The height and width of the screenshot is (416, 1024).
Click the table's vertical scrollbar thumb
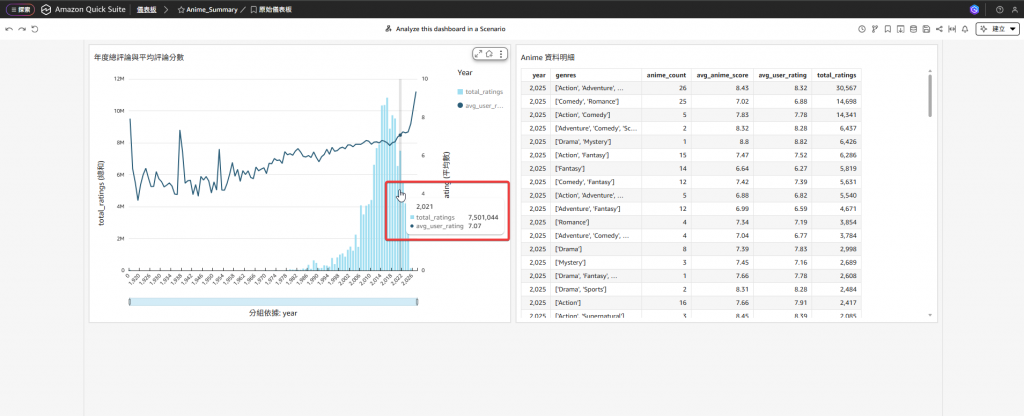click(930, 95)
